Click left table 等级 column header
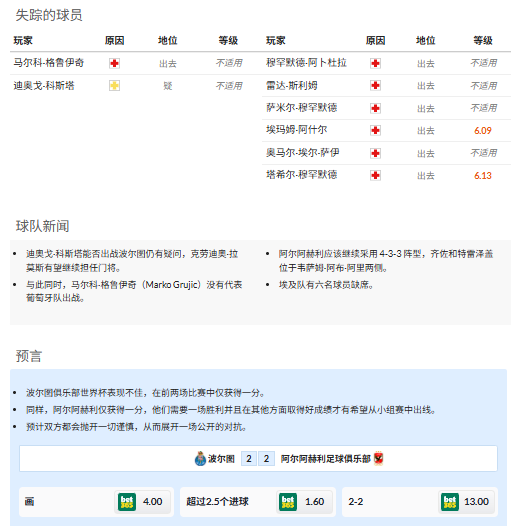The width and height of the screenshot is (511, 526). (x=228, y=41)
